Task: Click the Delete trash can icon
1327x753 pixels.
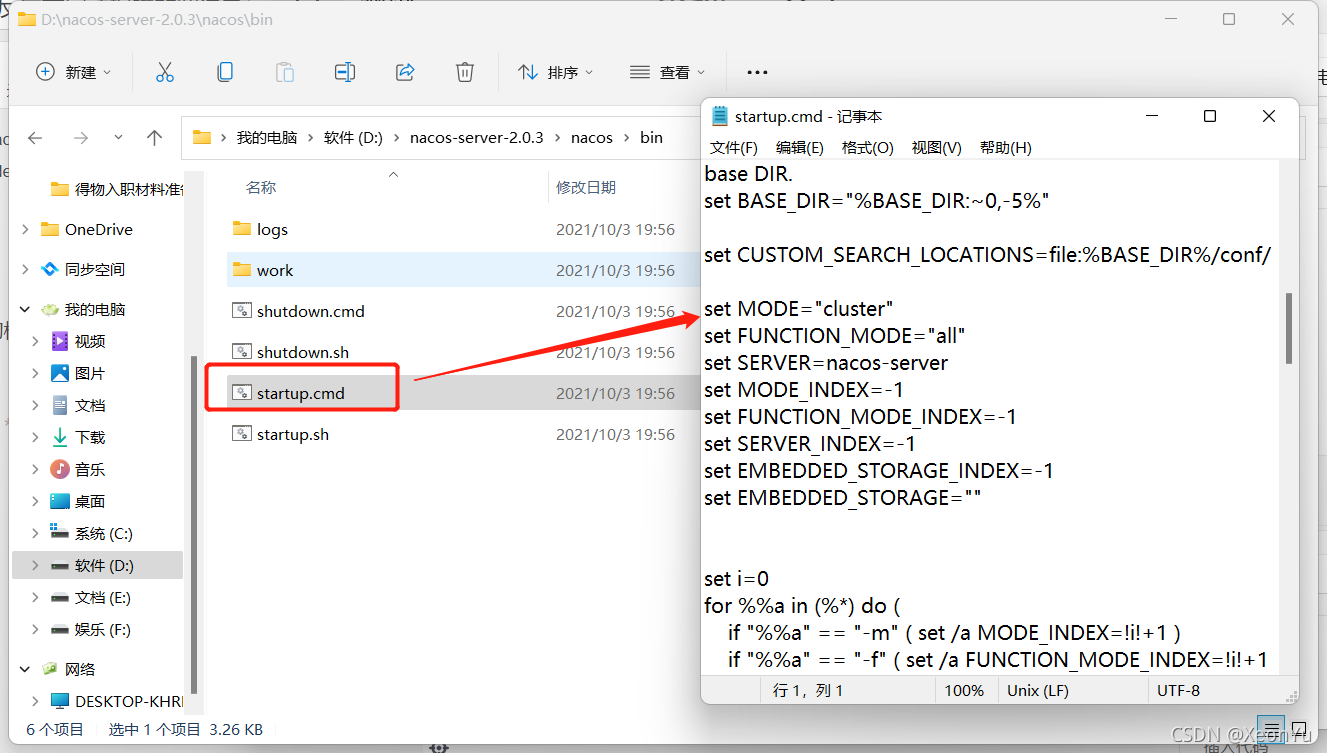Action: 465,72
